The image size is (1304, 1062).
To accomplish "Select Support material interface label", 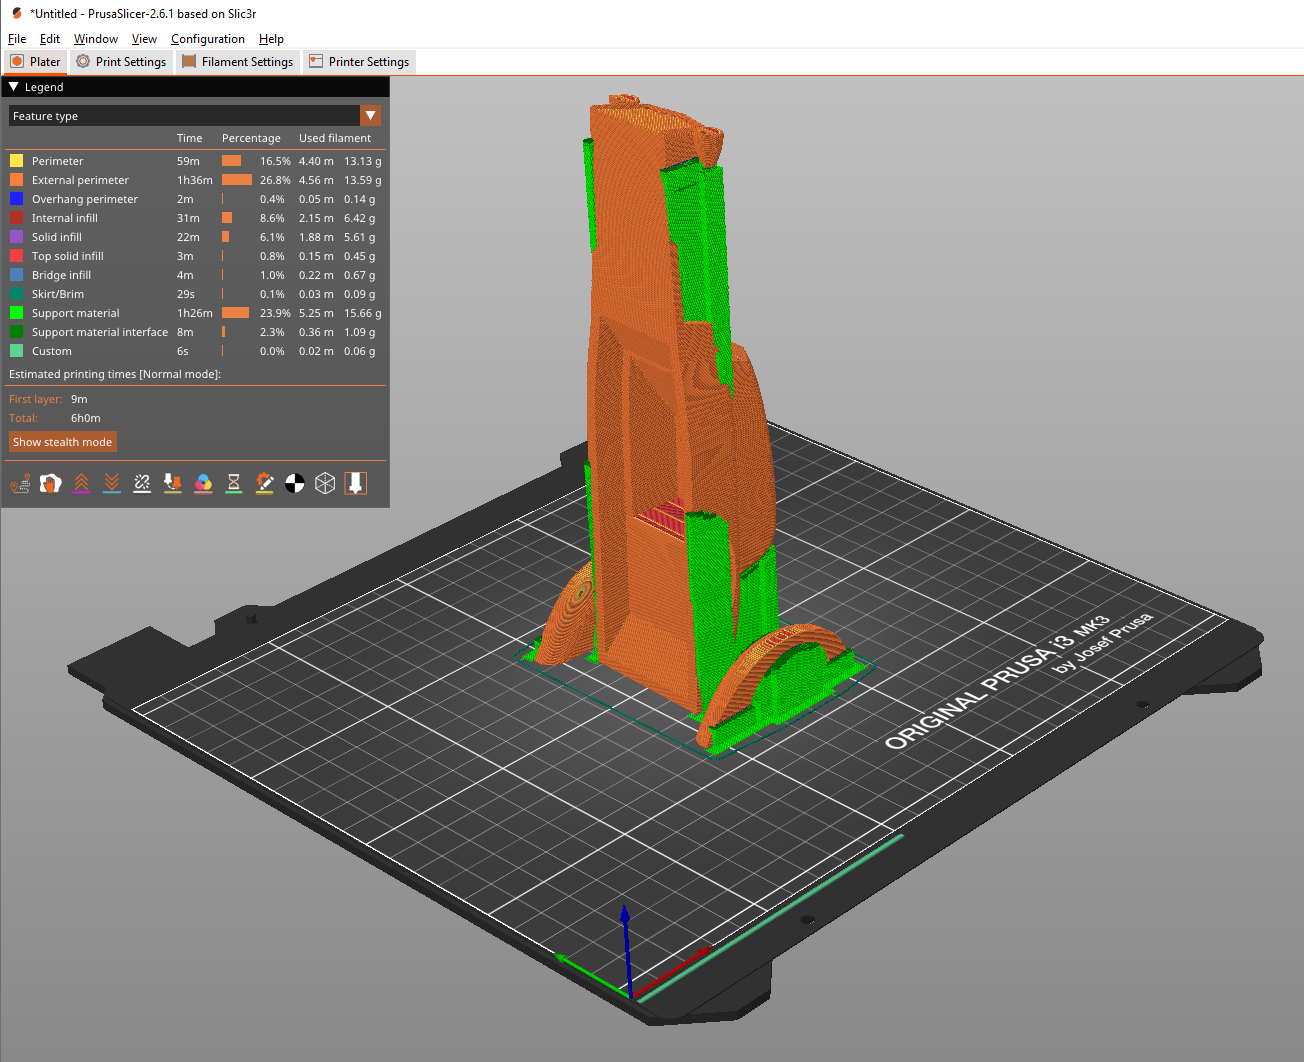I will [100, 332].
